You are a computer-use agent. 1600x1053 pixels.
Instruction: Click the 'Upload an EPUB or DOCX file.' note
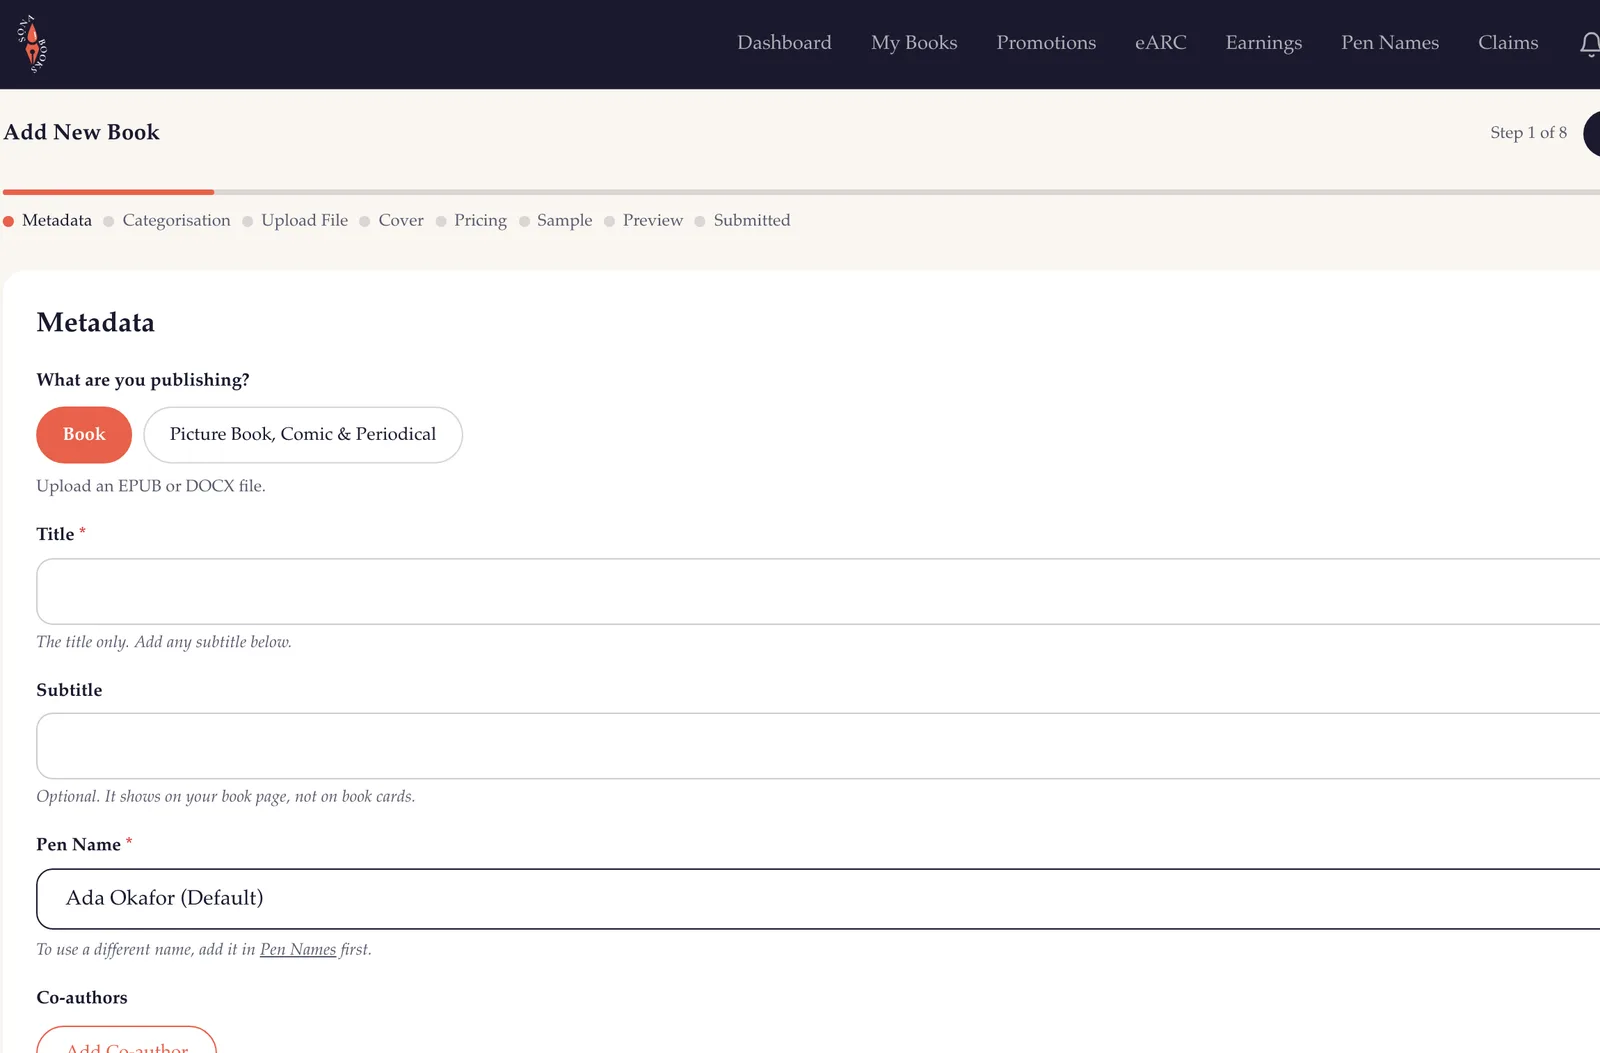(151, 486)
